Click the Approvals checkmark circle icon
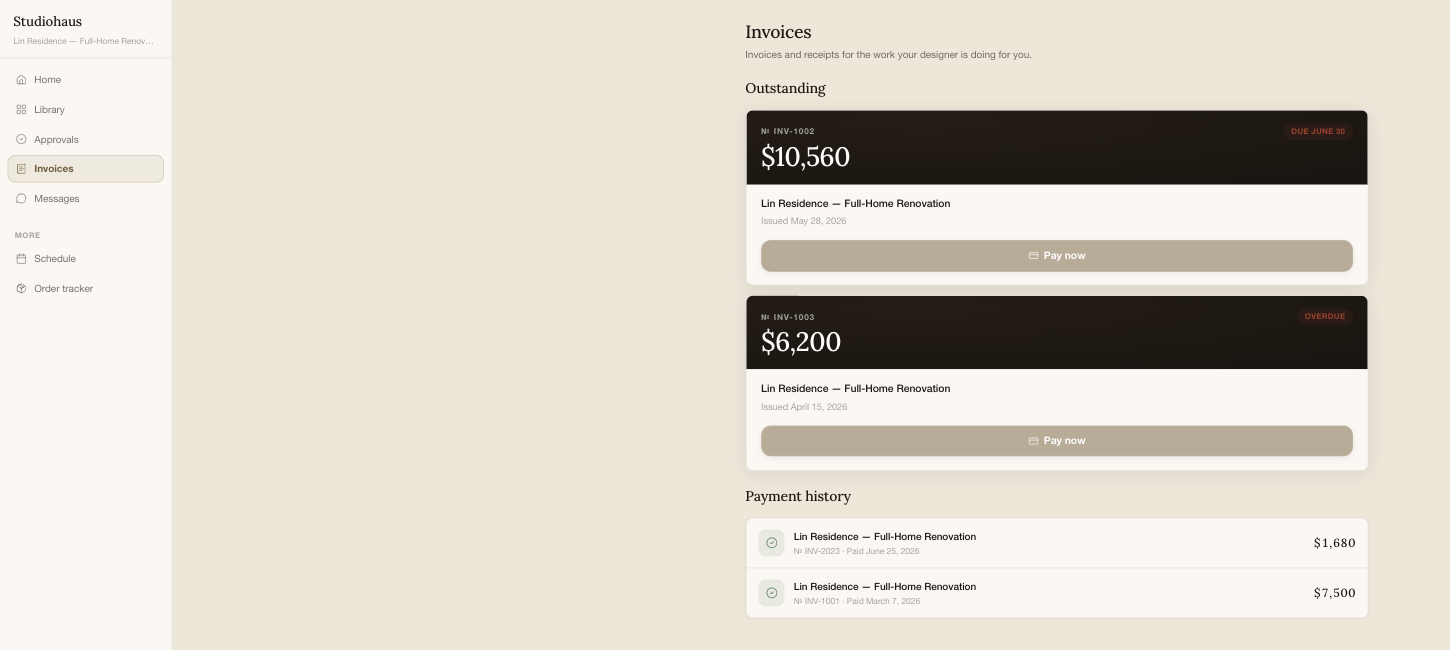Screen dimensions: 1450x650 (21, 140)
